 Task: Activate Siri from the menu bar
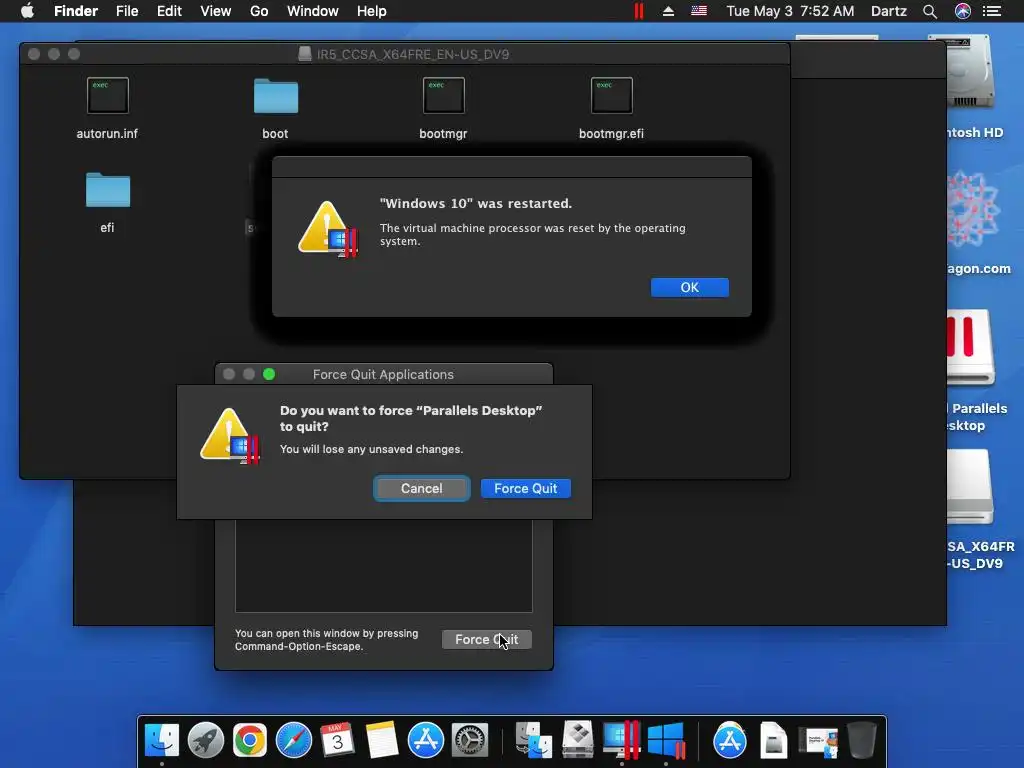(x=963, y=11)
